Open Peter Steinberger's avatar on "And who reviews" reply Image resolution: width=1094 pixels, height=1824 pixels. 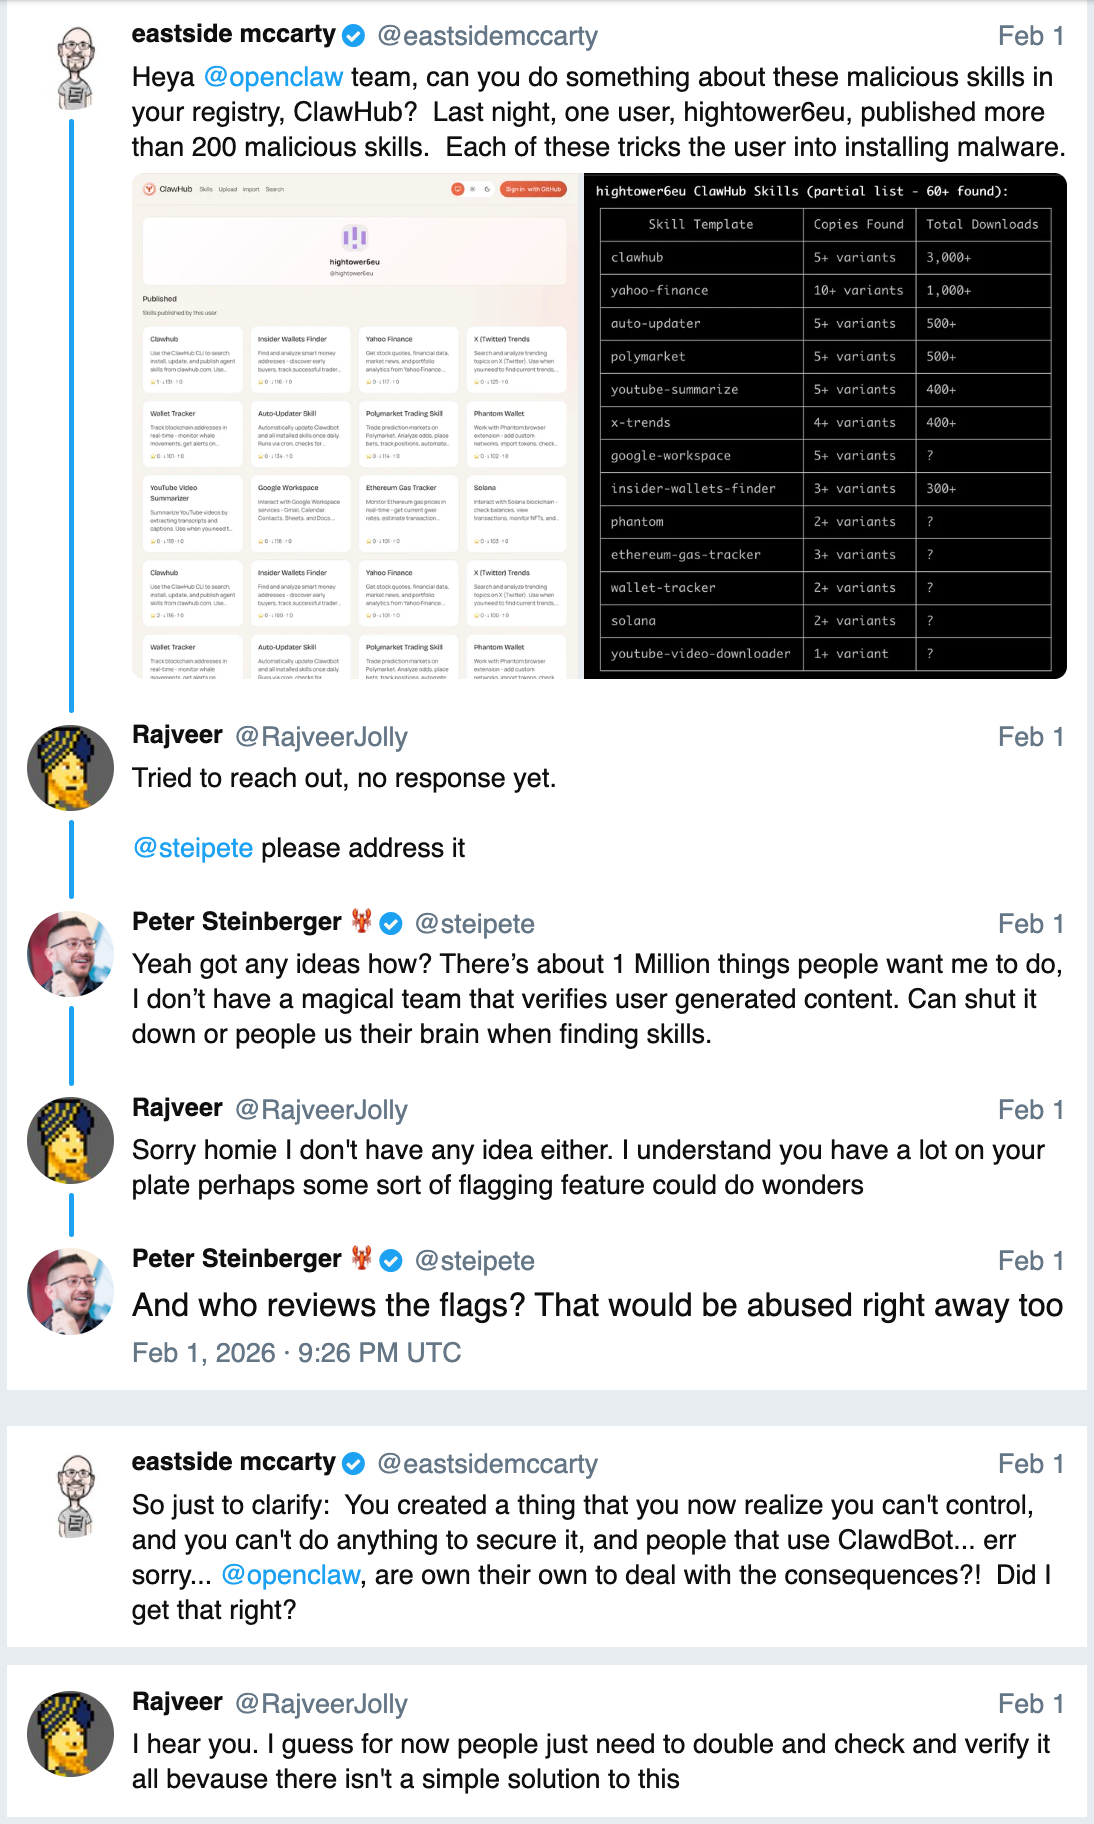tap(70, 1291)
